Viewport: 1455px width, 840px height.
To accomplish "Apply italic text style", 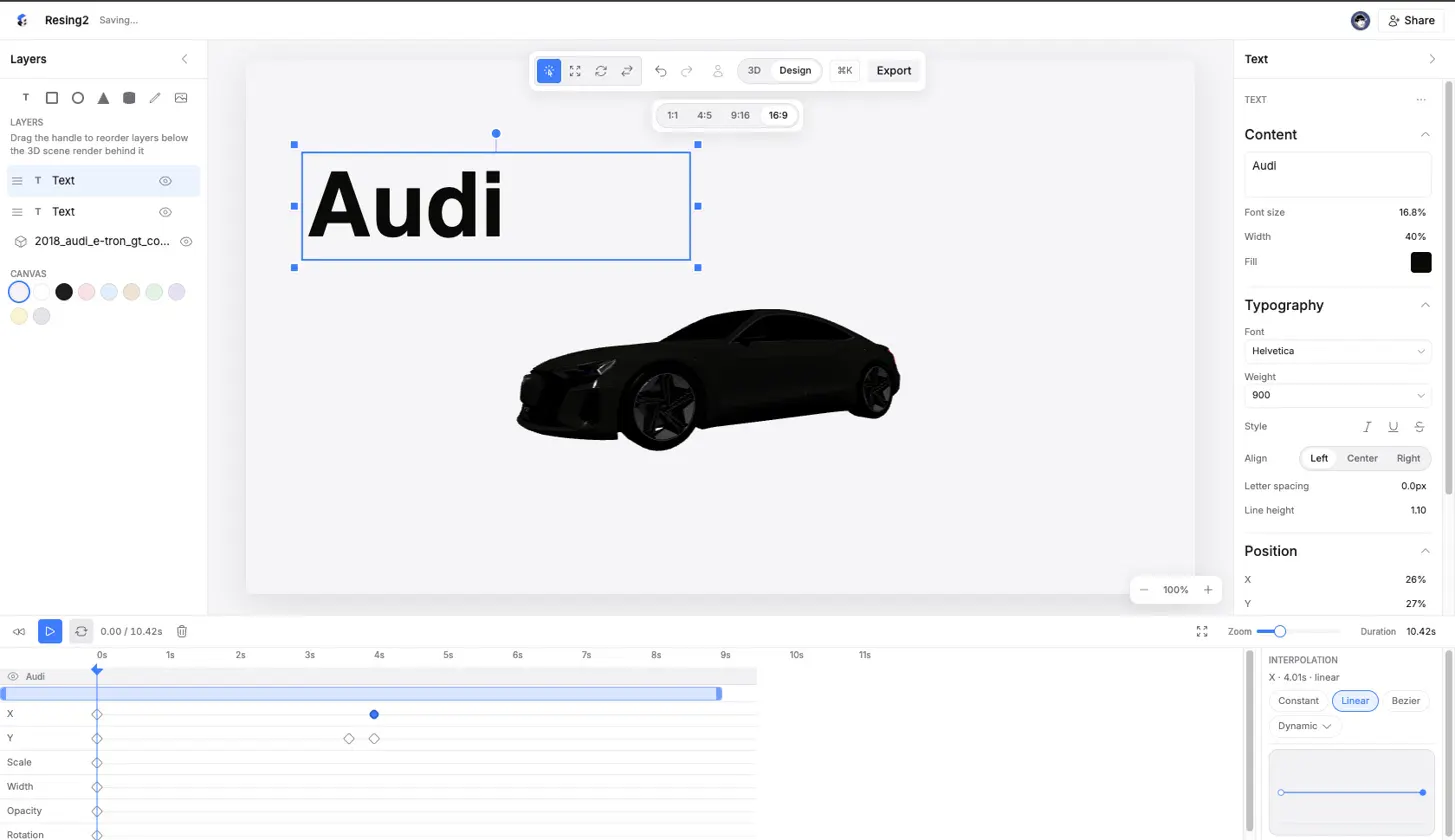I will pos(1367,427).
